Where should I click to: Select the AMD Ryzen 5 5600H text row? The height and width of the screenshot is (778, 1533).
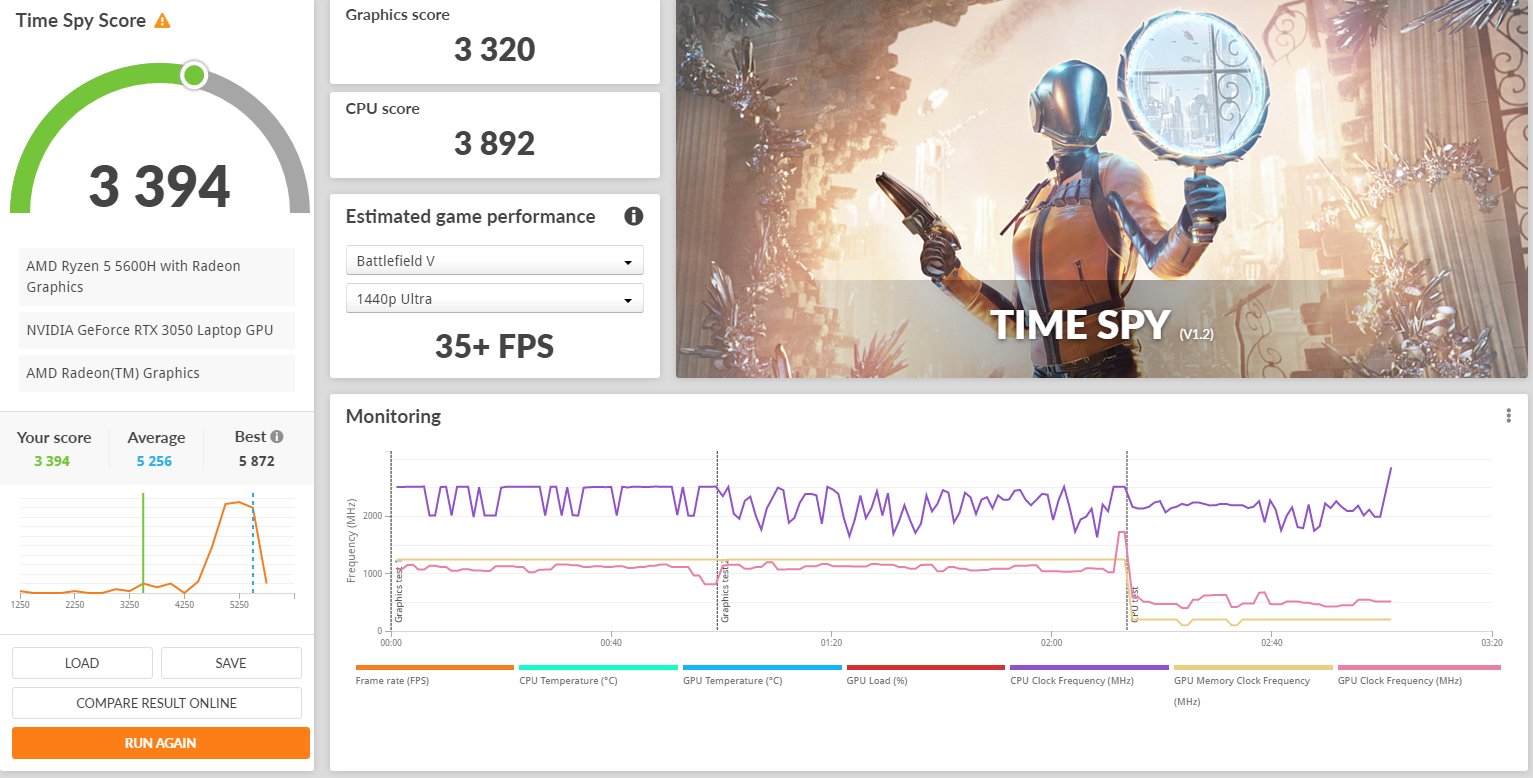point(157,277)
